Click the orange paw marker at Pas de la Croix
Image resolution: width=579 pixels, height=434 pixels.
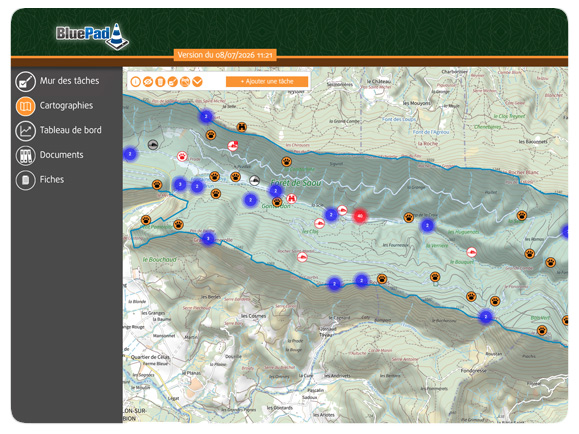pos(408,218)
